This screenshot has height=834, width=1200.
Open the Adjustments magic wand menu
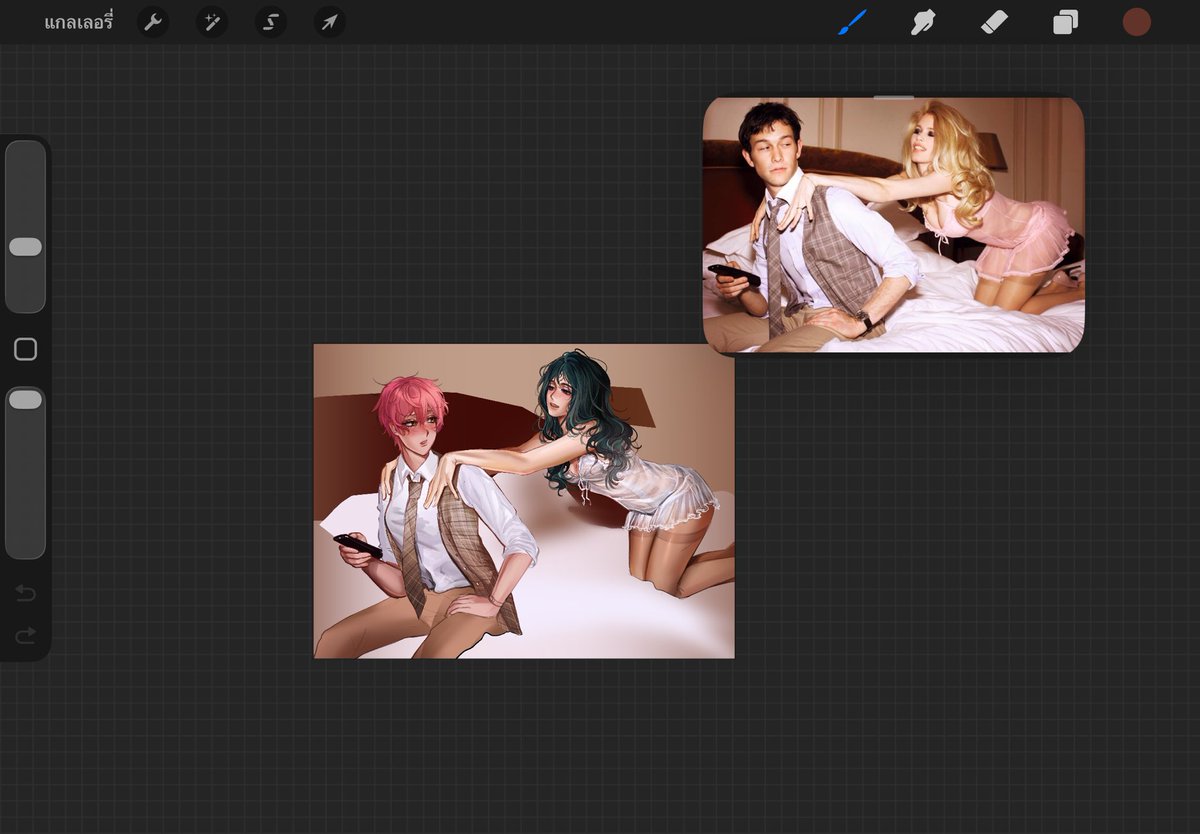[x=211, y=22]
